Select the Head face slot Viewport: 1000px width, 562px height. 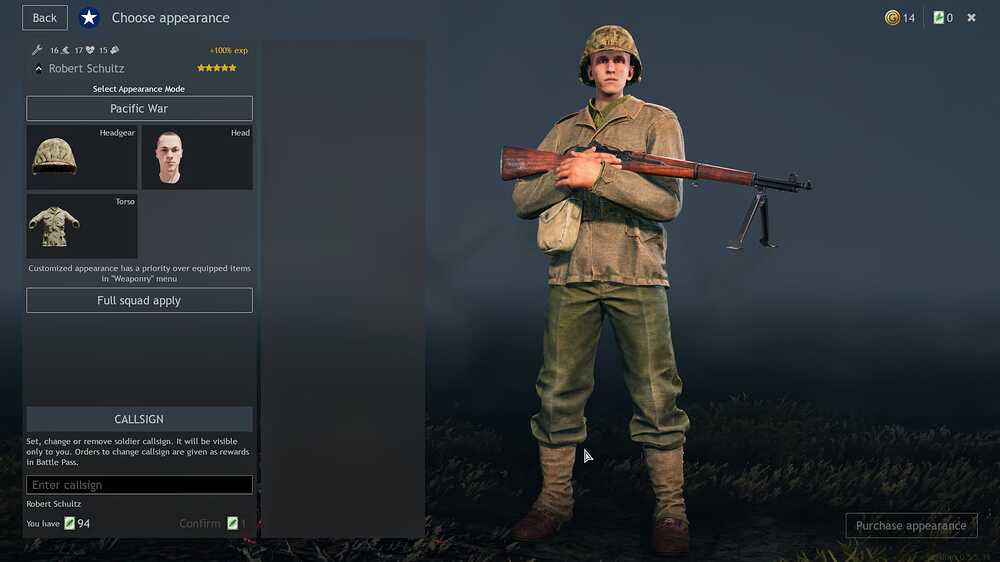[197, 157]
